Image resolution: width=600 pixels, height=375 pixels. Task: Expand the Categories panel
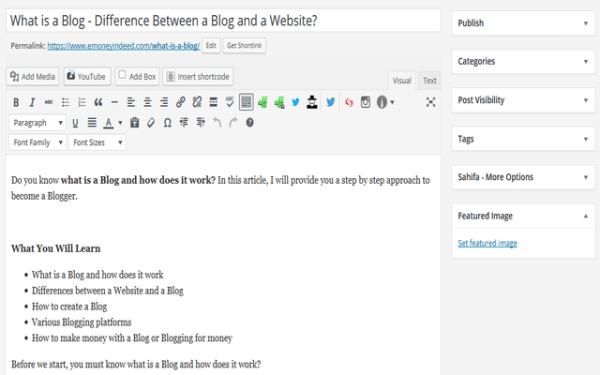(523, 61)
